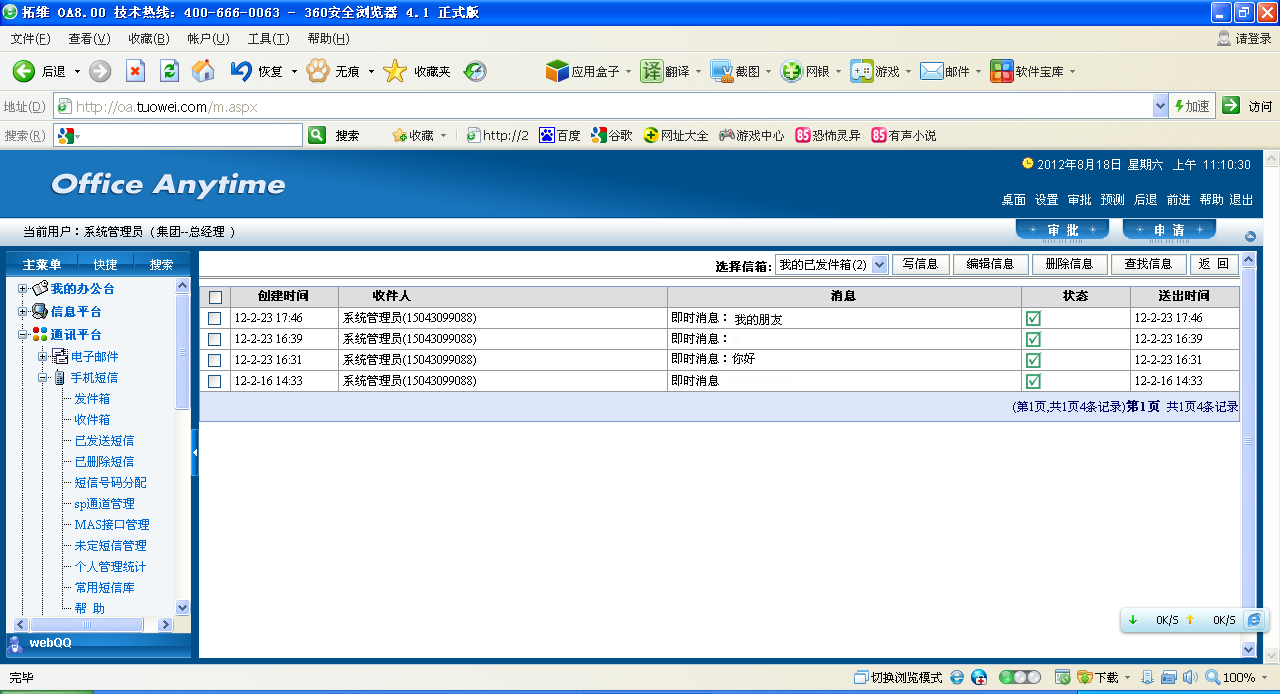Open the 选择信箱 mailbox dropdown
1280x694 pixels.
tap(879, 265)
